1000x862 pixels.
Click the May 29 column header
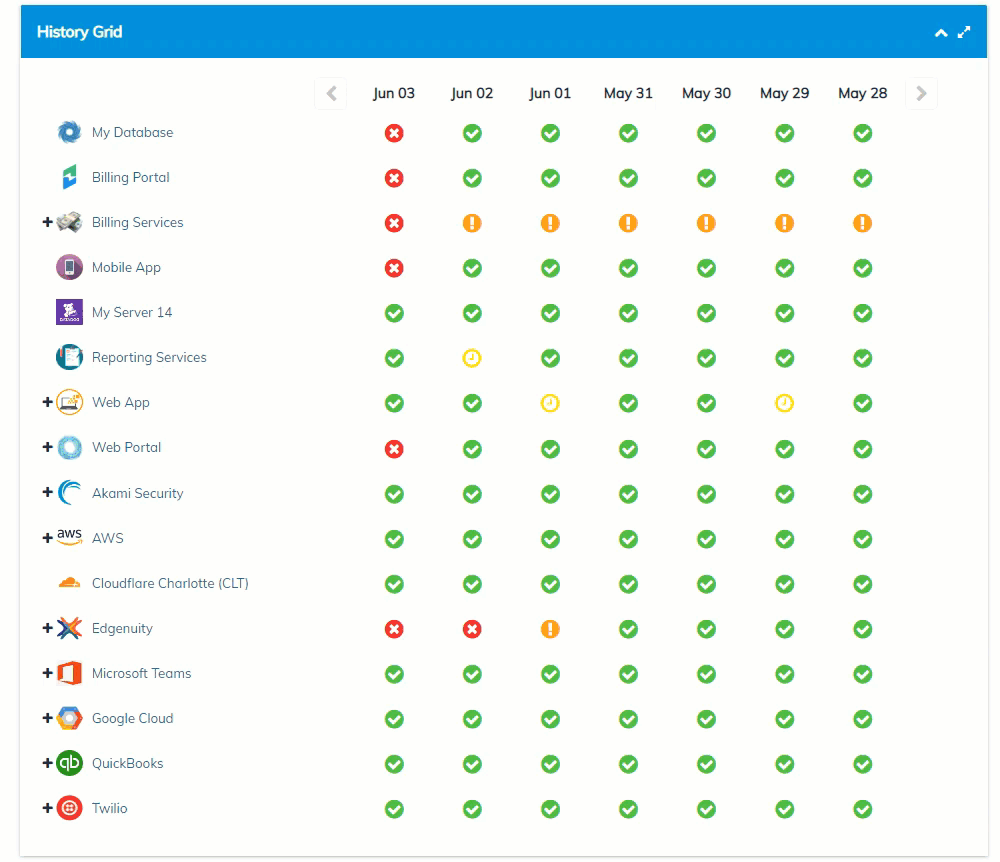[784, 94]
